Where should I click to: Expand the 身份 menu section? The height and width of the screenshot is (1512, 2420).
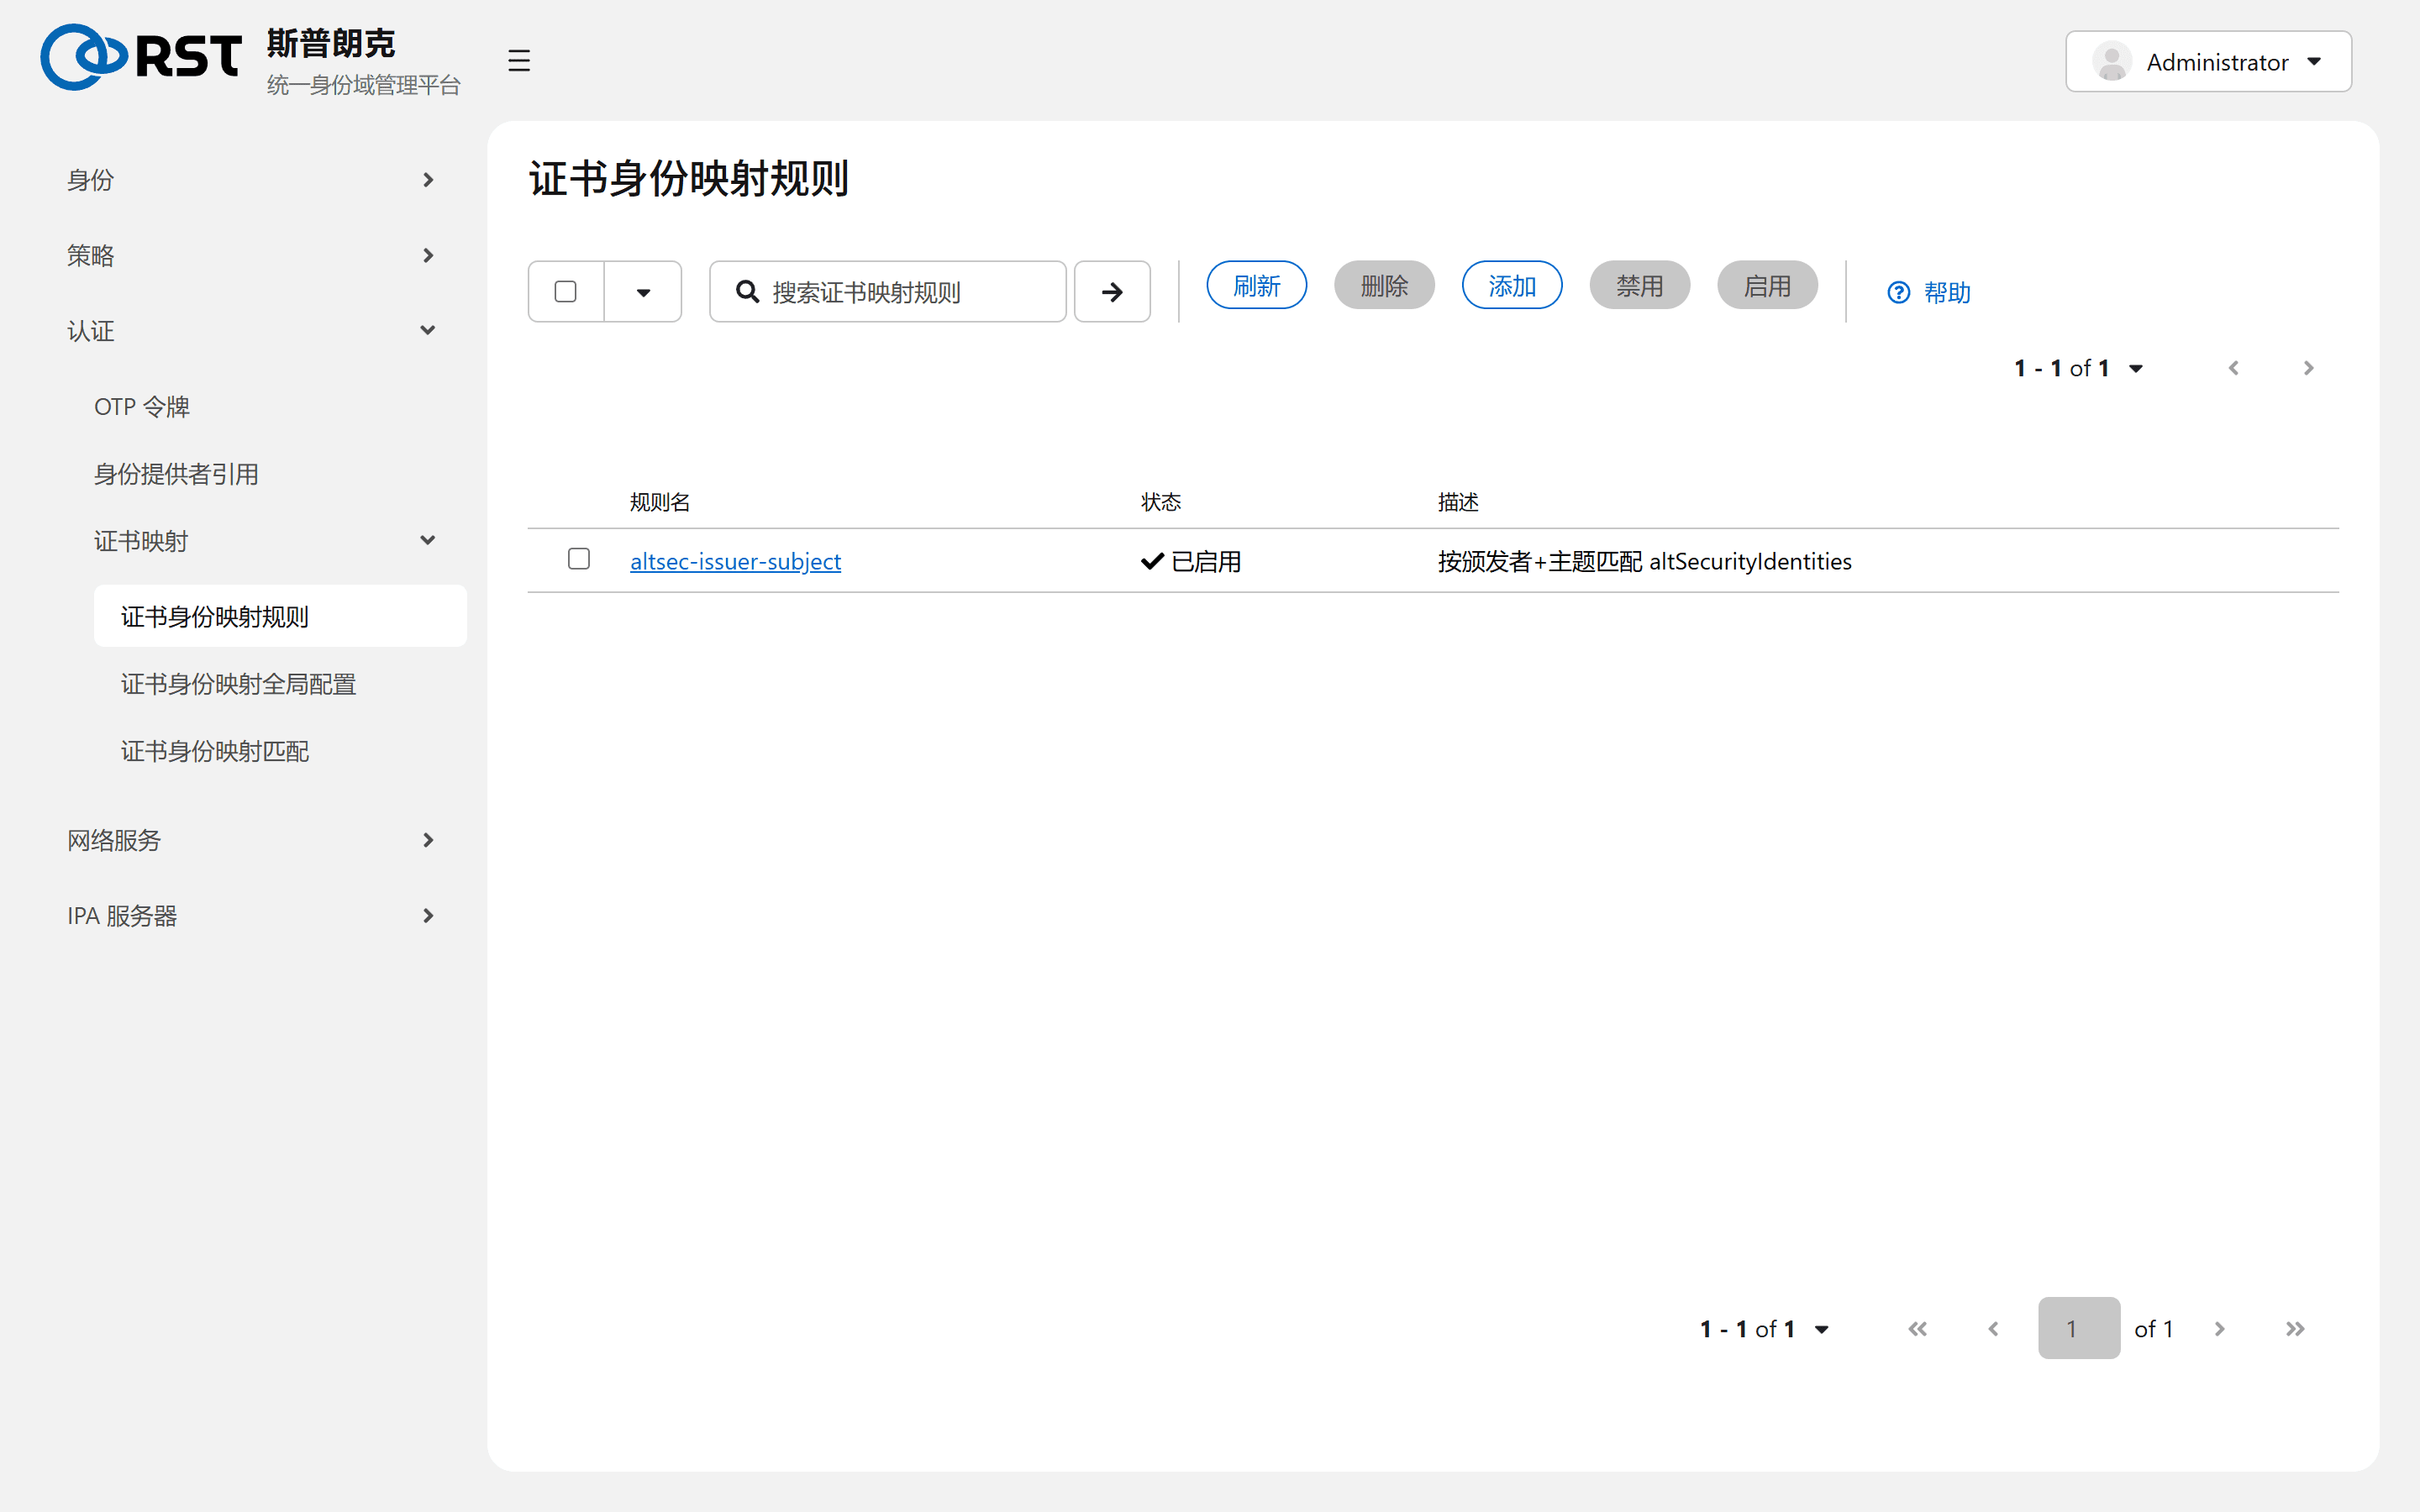pyautogui.click(x=252, y=180)
